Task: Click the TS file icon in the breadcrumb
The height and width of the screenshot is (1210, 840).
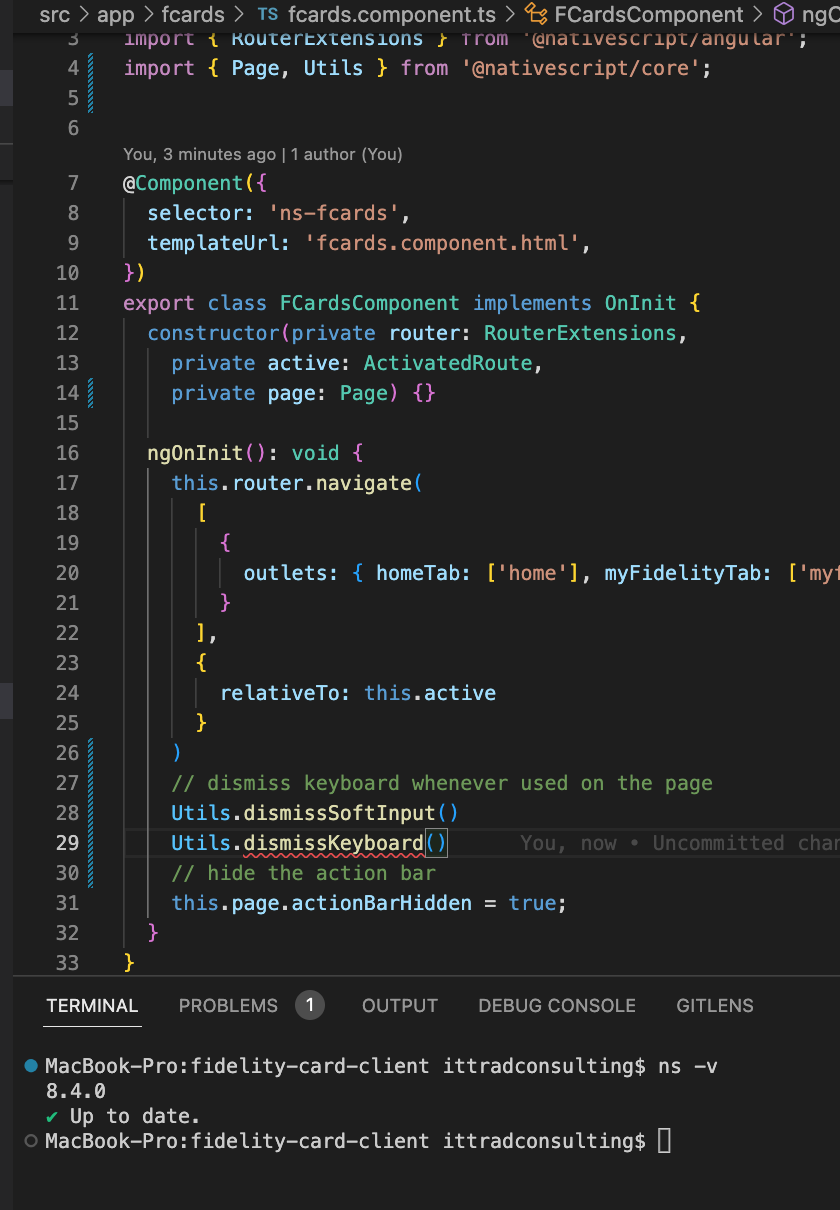Action: click(x=266, y=15)
